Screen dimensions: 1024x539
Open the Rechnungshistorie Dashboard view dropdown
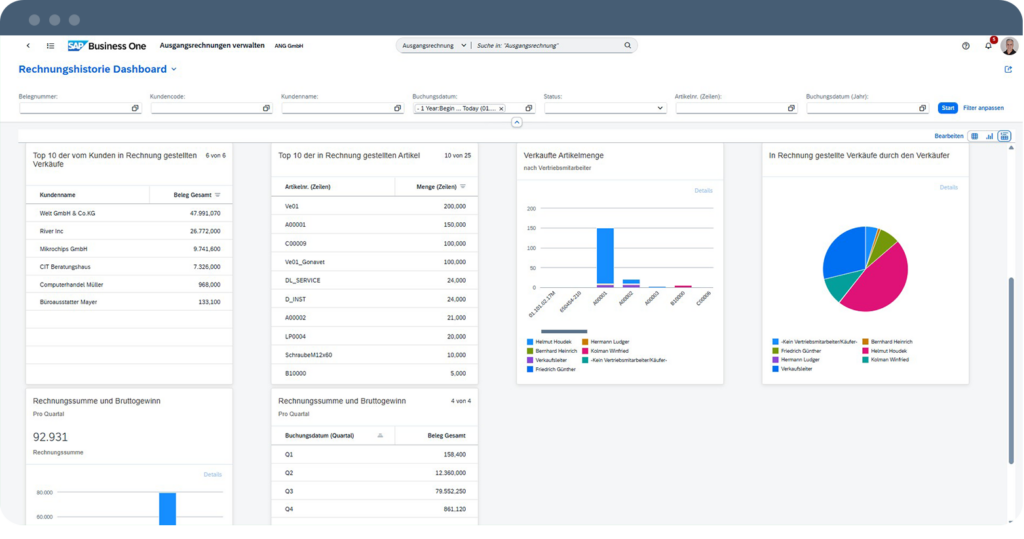click(174, 69)
